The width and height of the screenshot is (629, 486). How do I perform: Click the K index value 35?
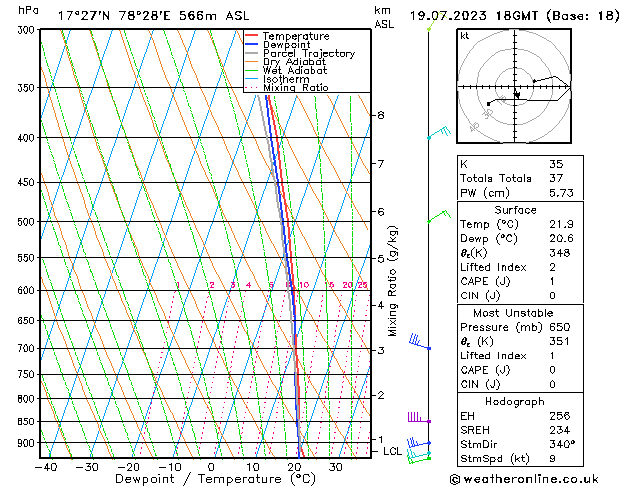coord(556,164)
